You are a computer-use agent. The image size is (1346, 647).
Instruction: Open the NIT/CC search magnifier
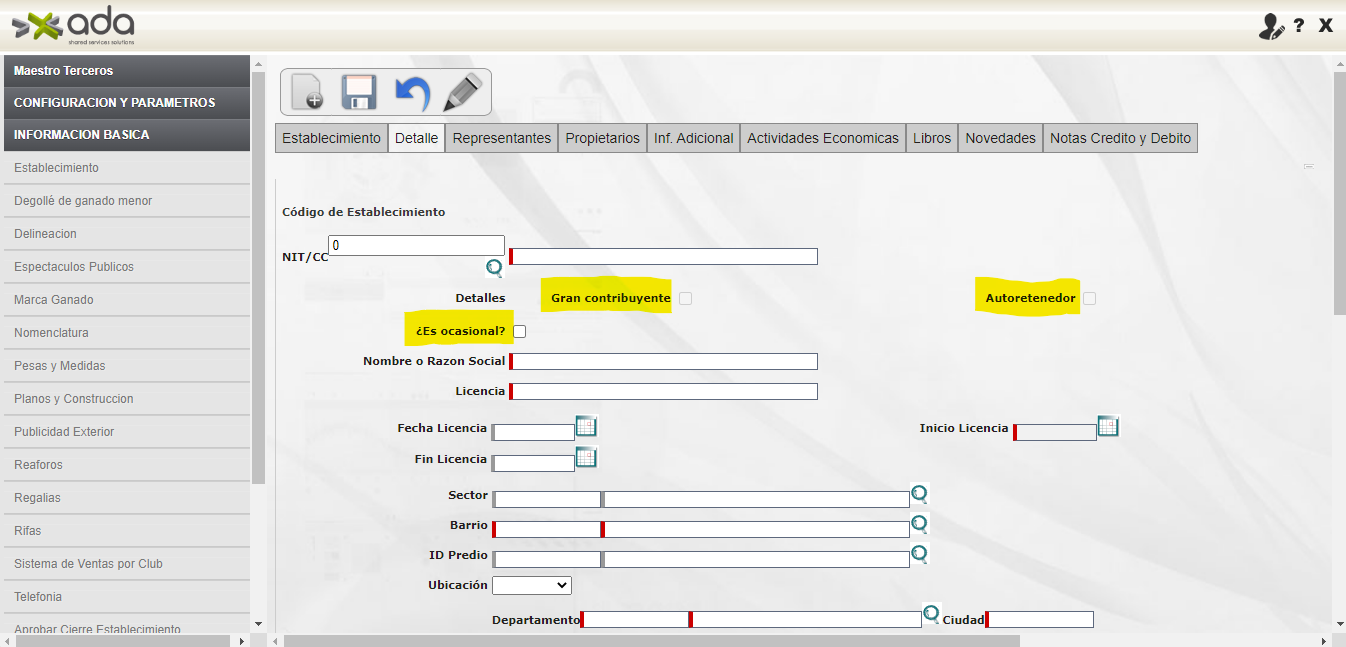tap(494, 267)
